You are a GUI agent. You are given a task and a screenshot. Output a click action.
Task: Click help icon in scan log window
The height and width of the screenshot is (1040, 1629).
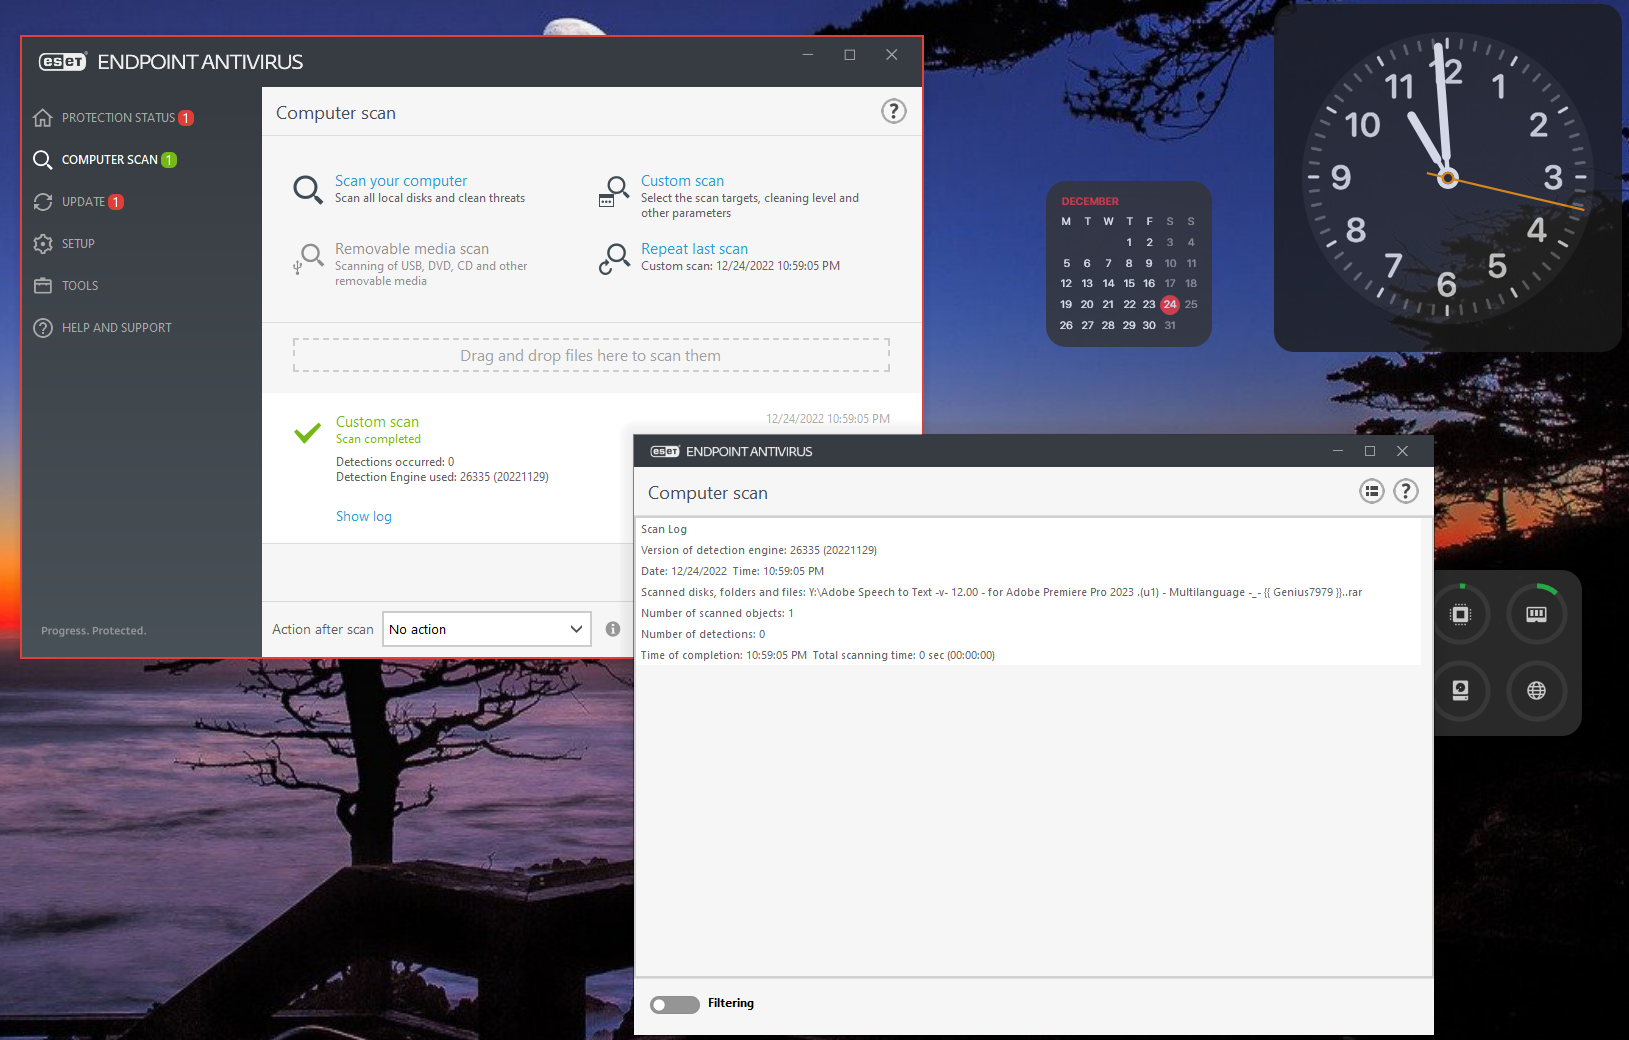(1405, 491)
